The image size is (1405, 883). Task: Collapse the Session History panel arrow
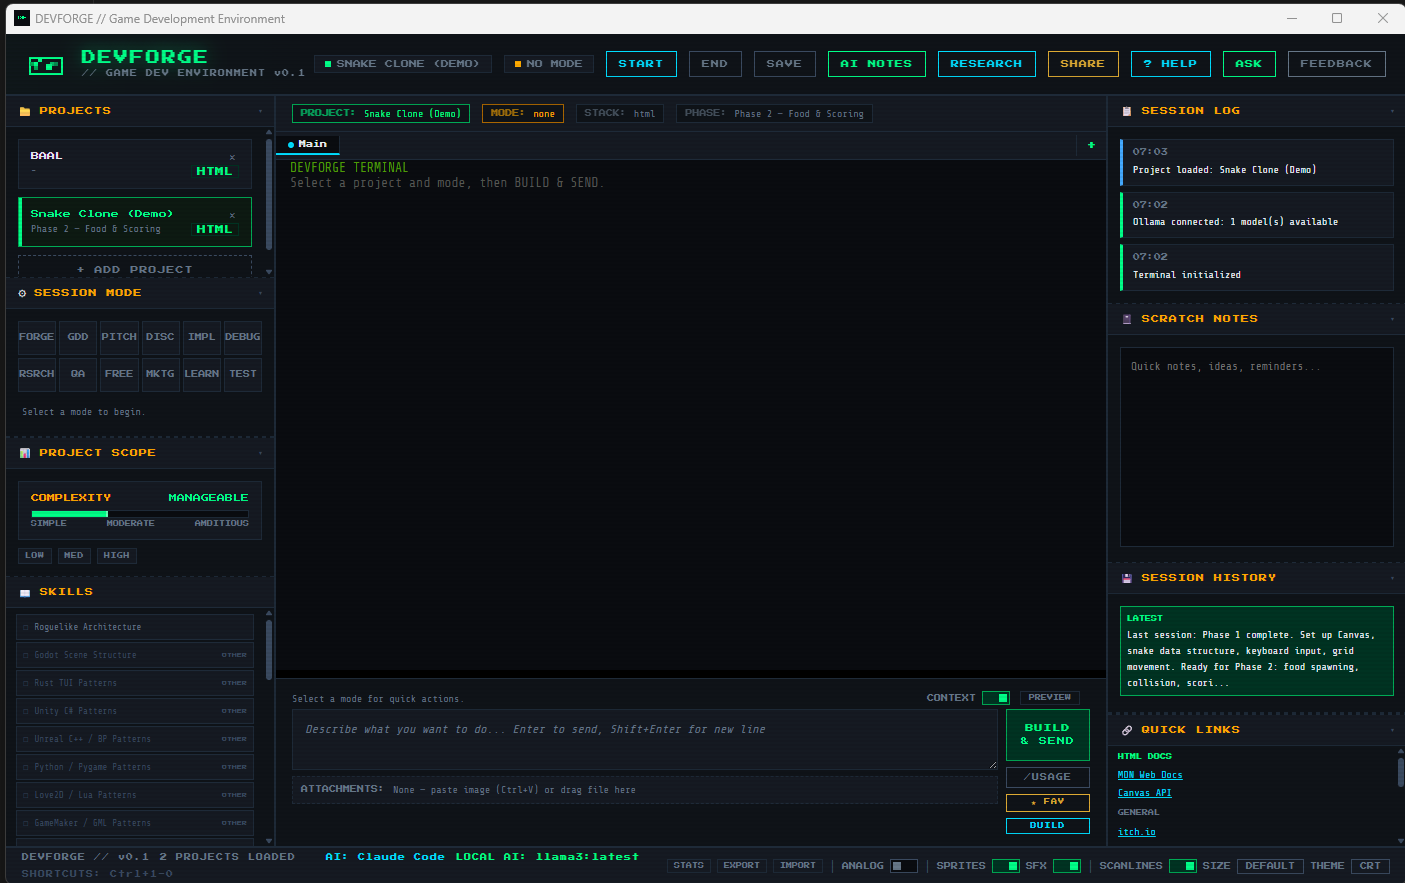pyautogui.click(x=1391, y=578)
